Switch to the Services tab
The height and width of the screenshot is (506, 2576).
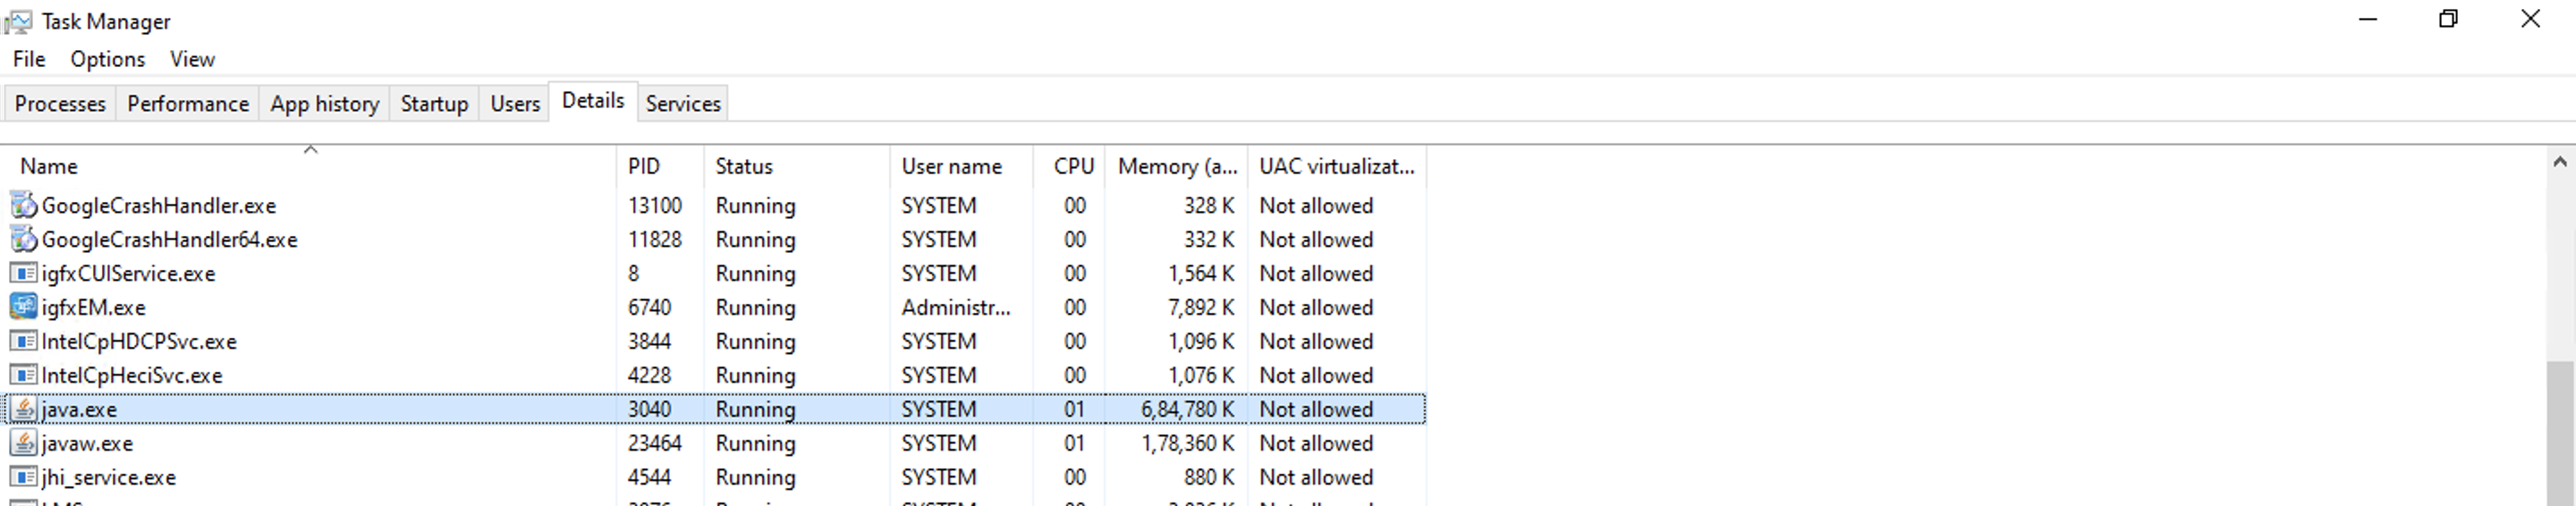[683, 104]
